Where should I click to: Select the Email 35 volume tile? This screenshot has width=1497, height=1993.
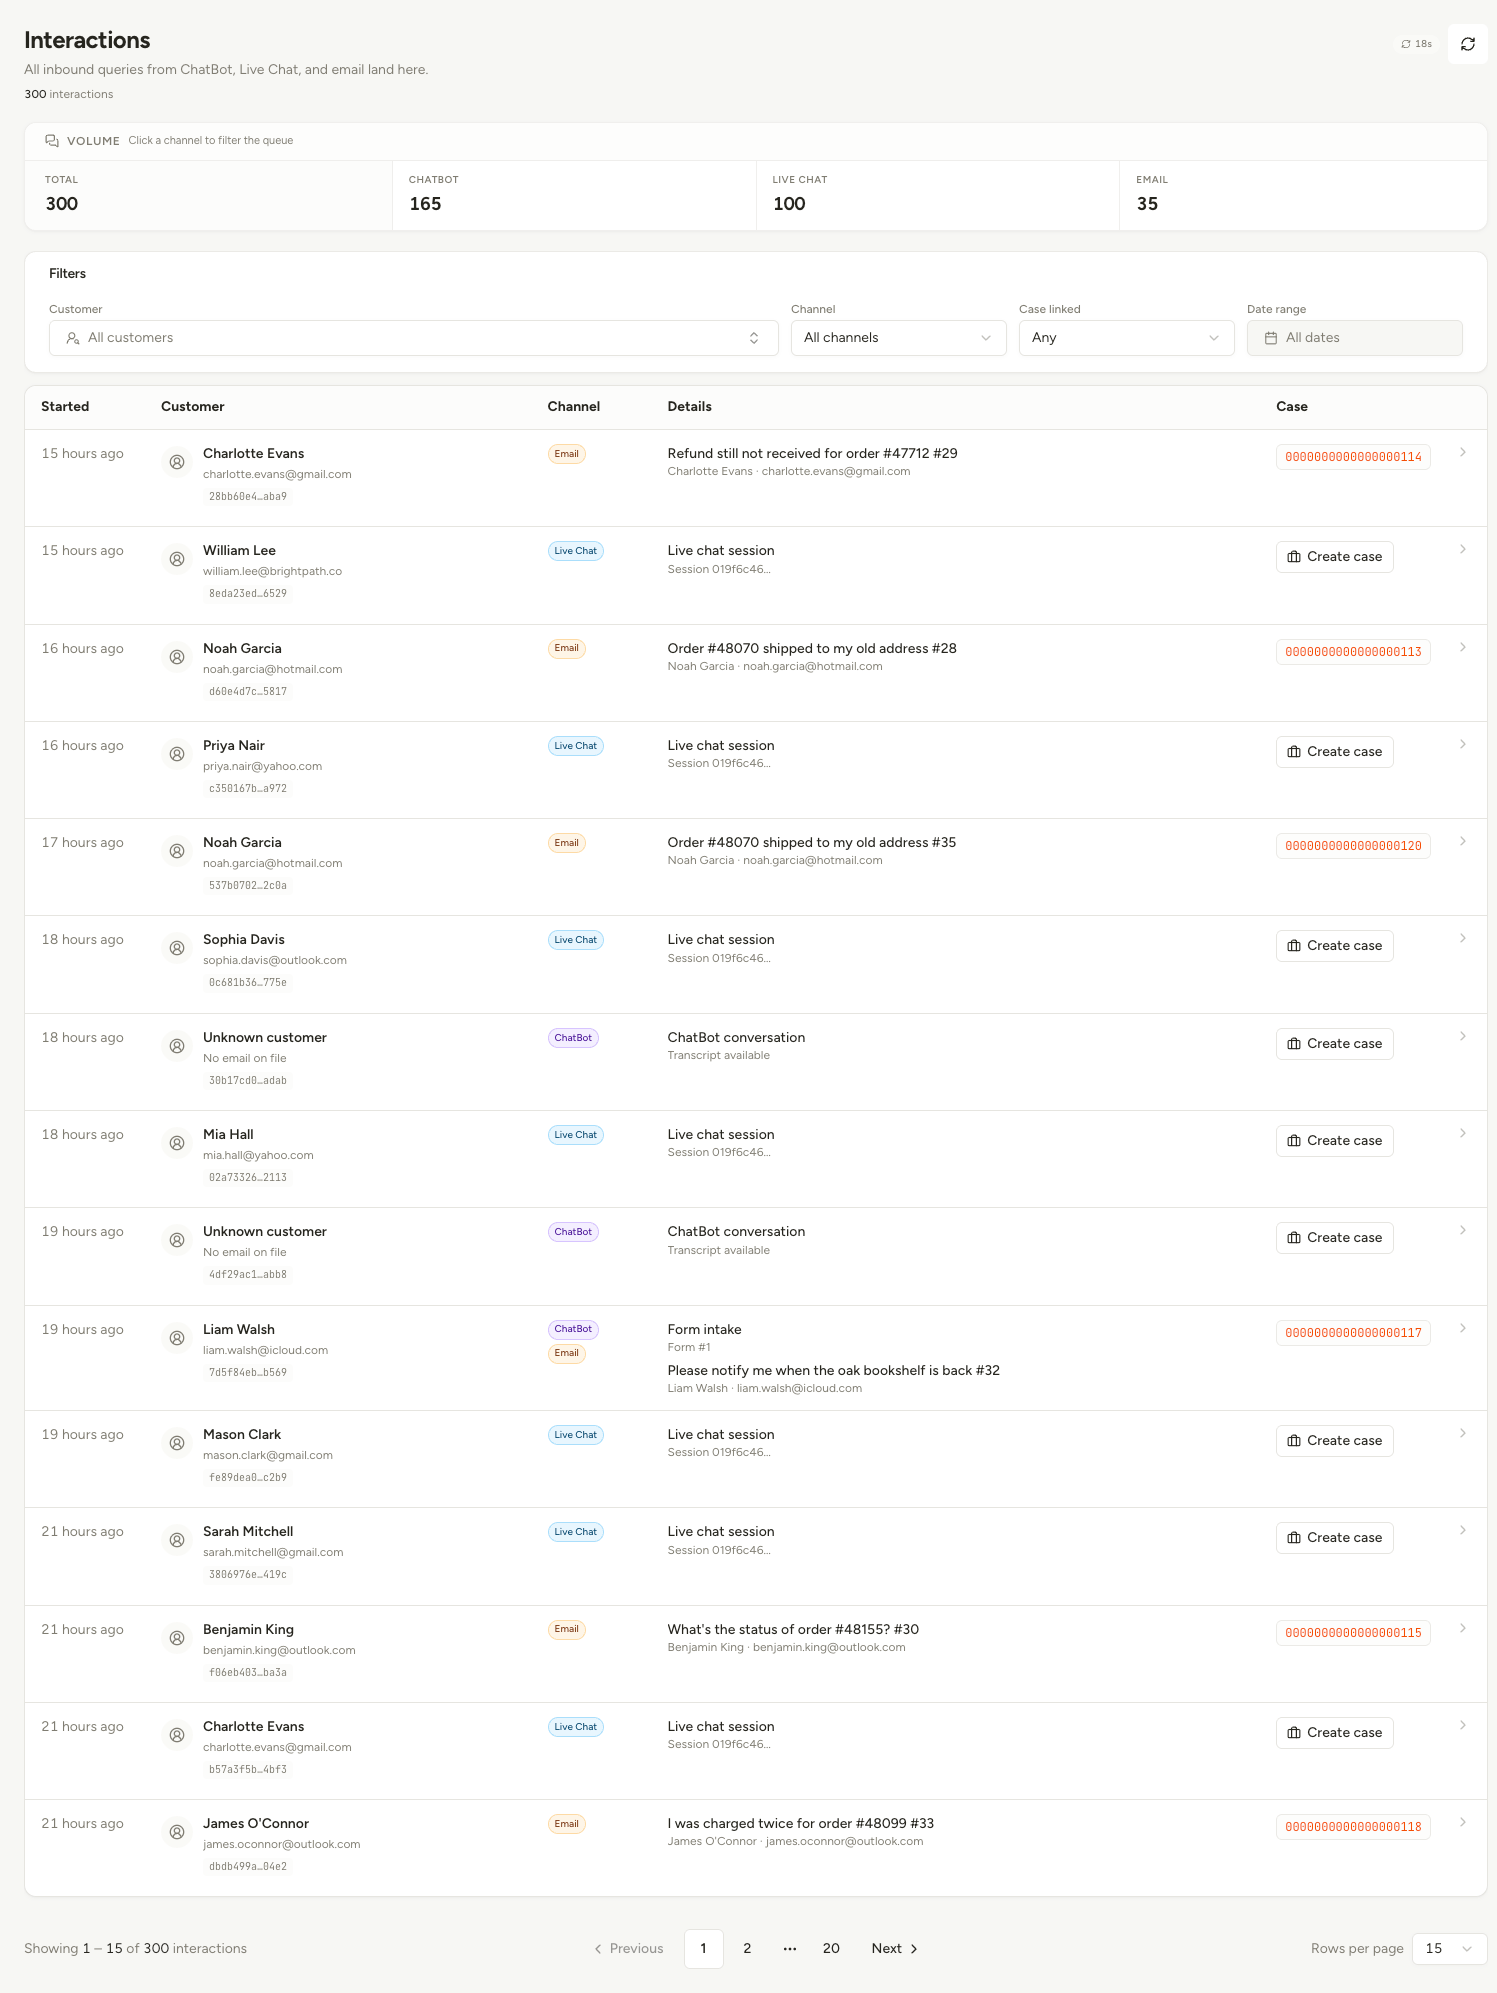[x=1302, y=195]
